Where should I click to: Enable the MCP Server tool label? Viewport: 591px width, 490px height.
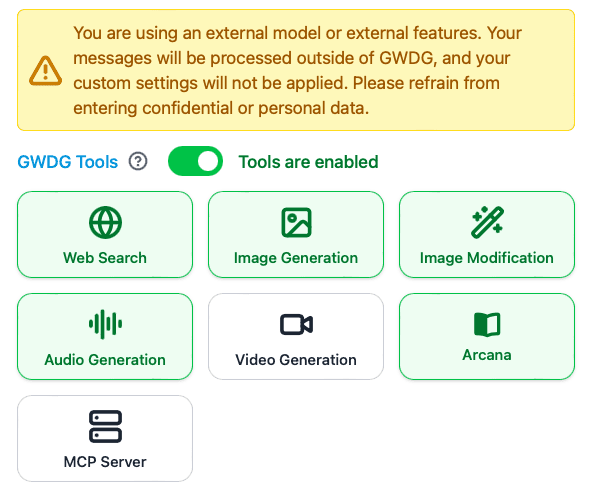[x=105, y=462]
